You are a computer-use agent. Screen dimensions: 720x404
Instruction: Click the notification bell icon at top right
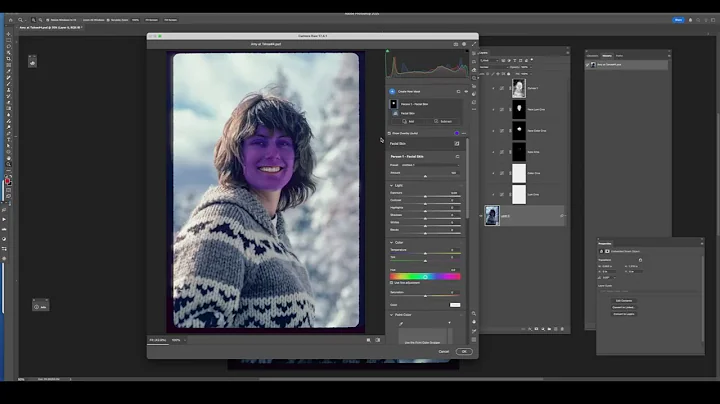click(690, 20)
